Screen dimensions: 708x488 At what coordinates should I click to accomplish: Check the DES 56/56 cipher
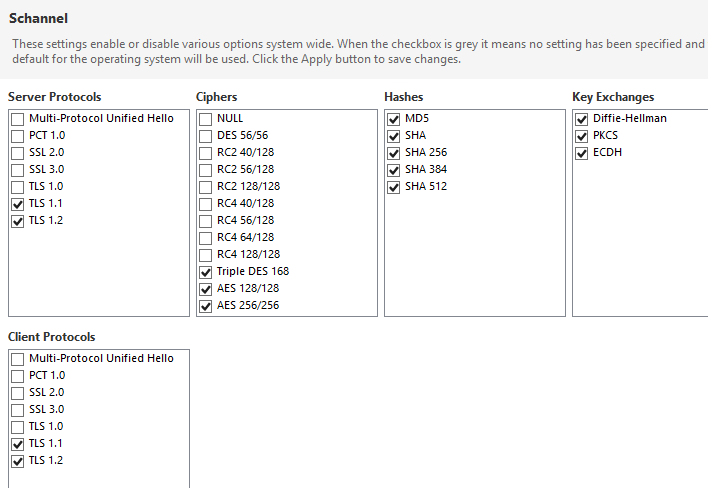coord(206,136)
